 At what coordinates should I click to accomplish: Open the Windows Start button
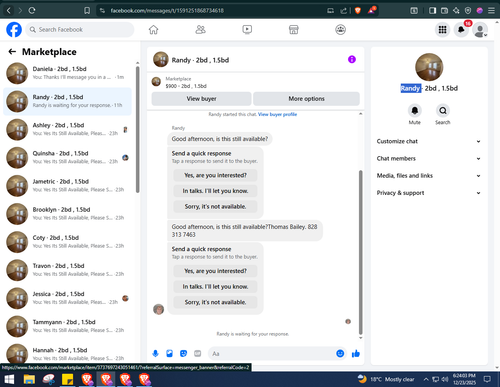(x=9, y=379)
